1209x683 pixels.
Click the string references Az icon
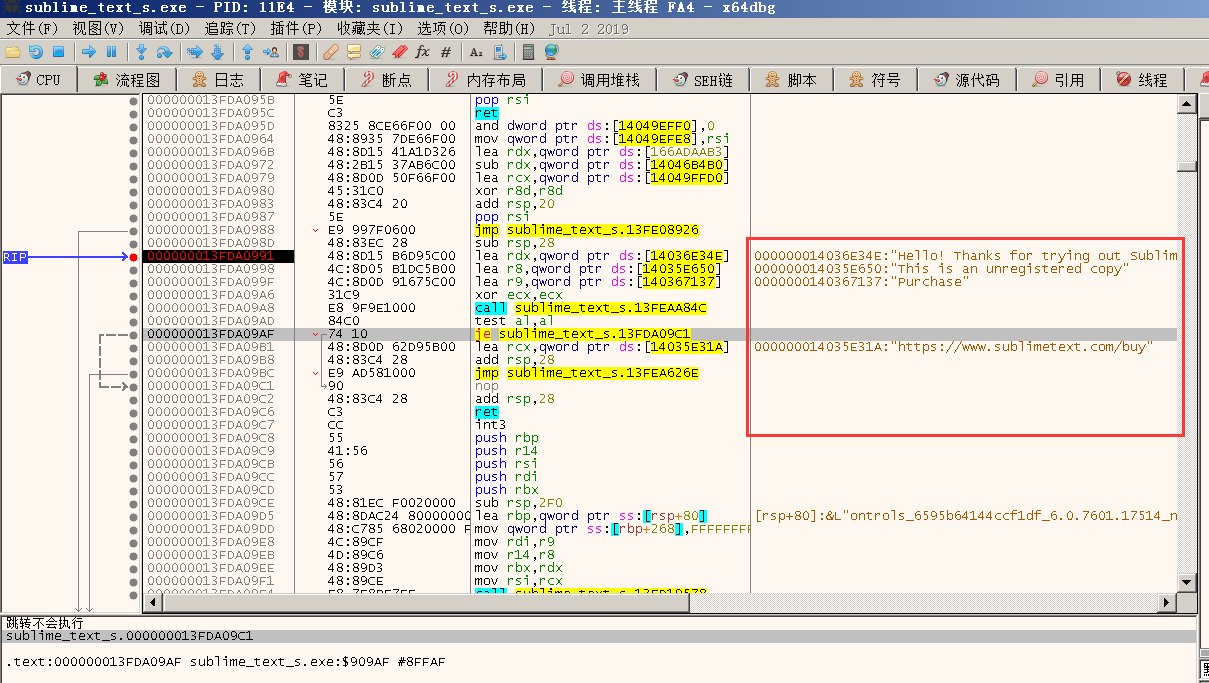476,51
